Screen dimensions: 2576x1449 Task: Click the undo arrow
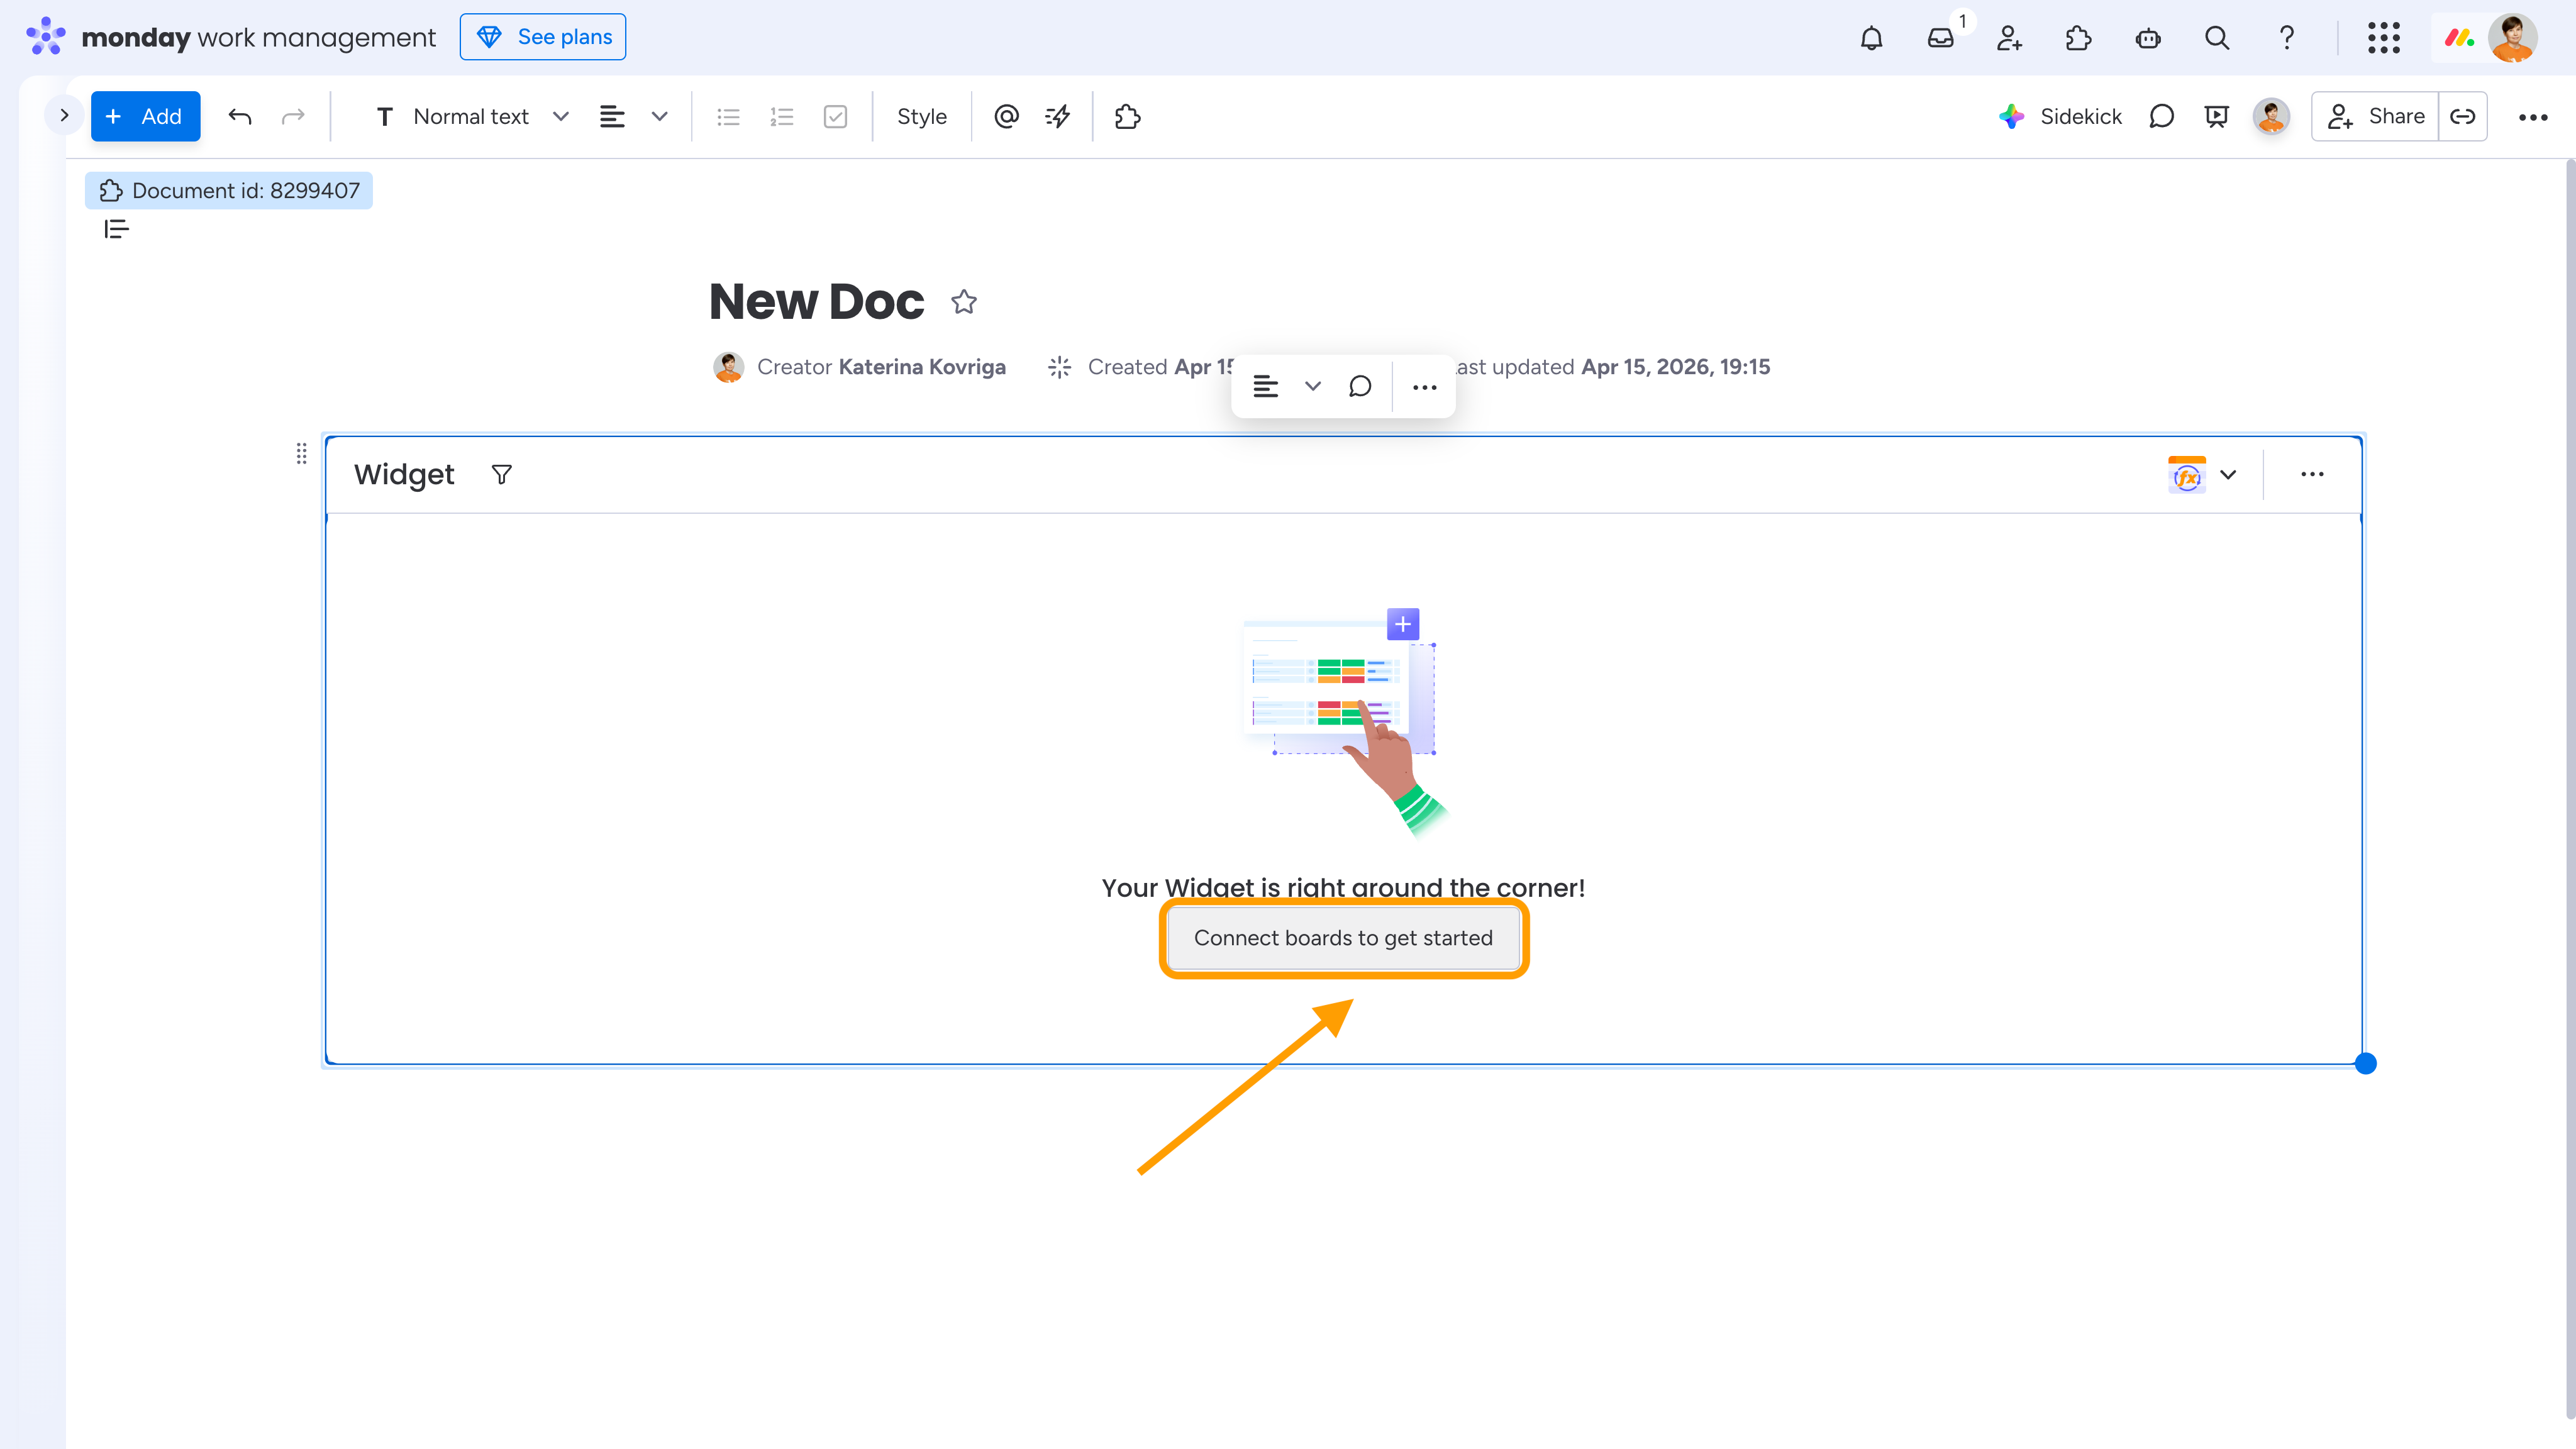pos(240,117)
